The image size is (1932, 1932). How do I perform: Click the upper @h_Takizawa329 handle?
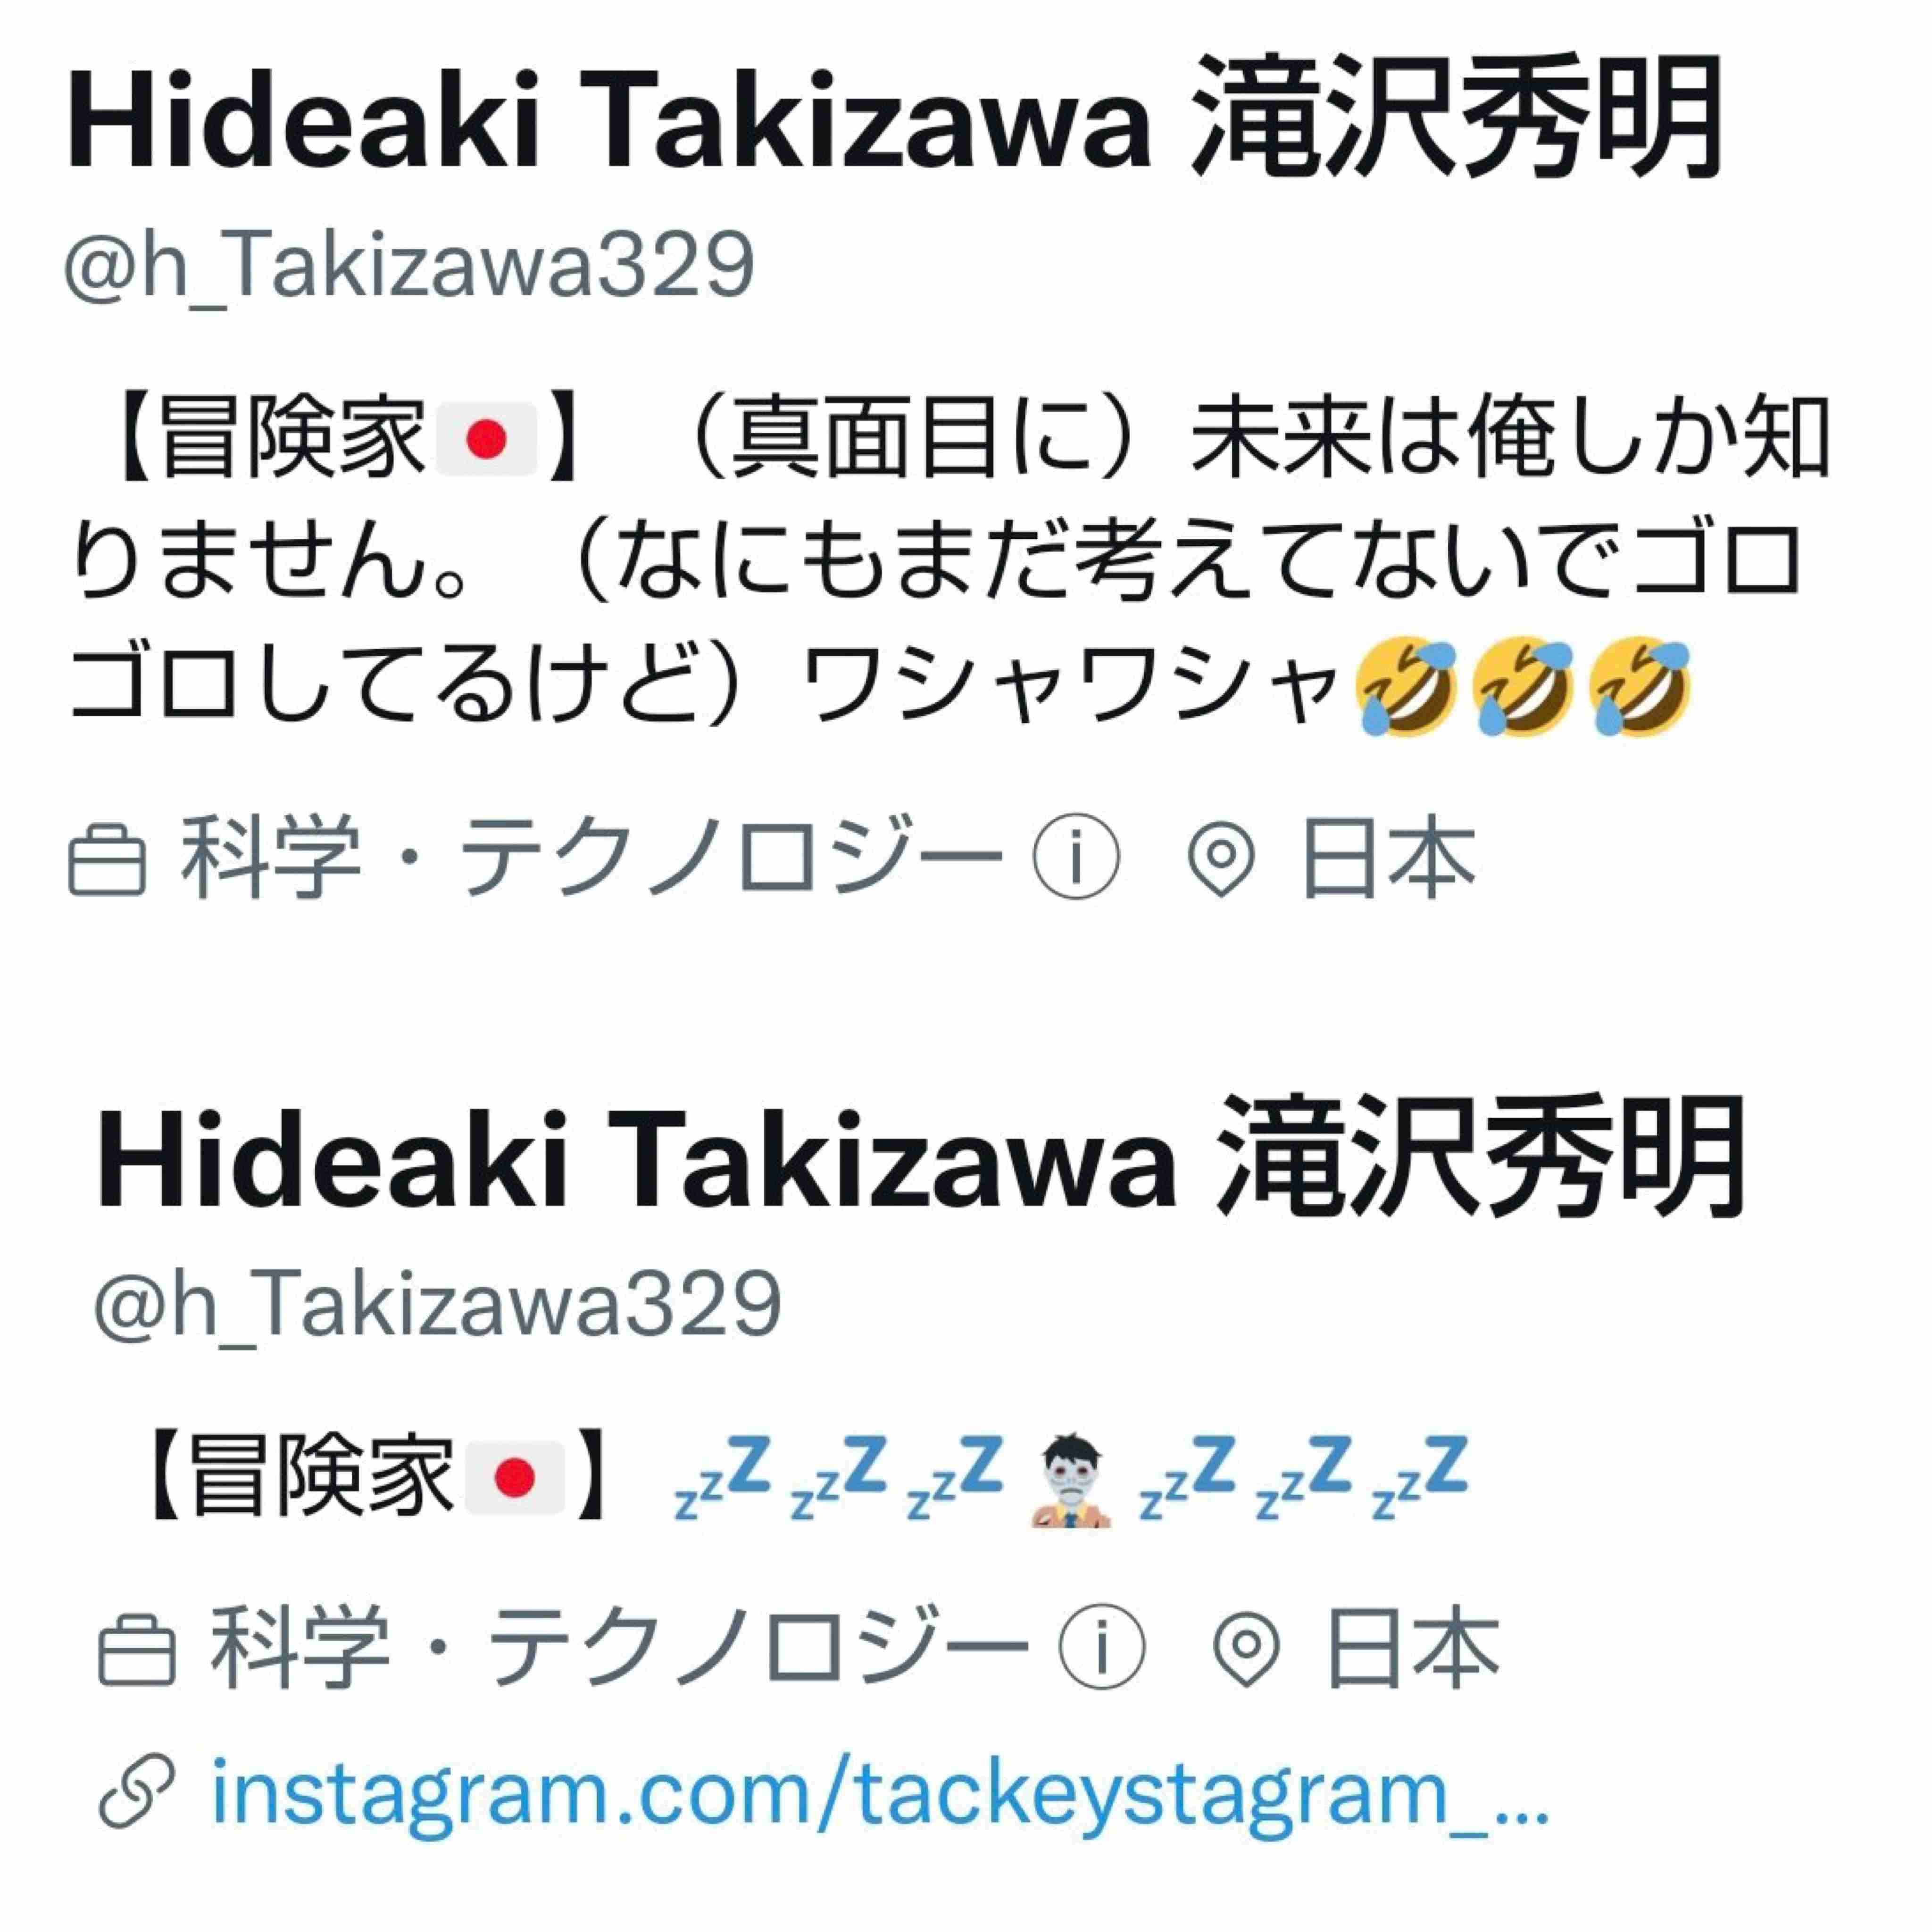click(409, 264)
